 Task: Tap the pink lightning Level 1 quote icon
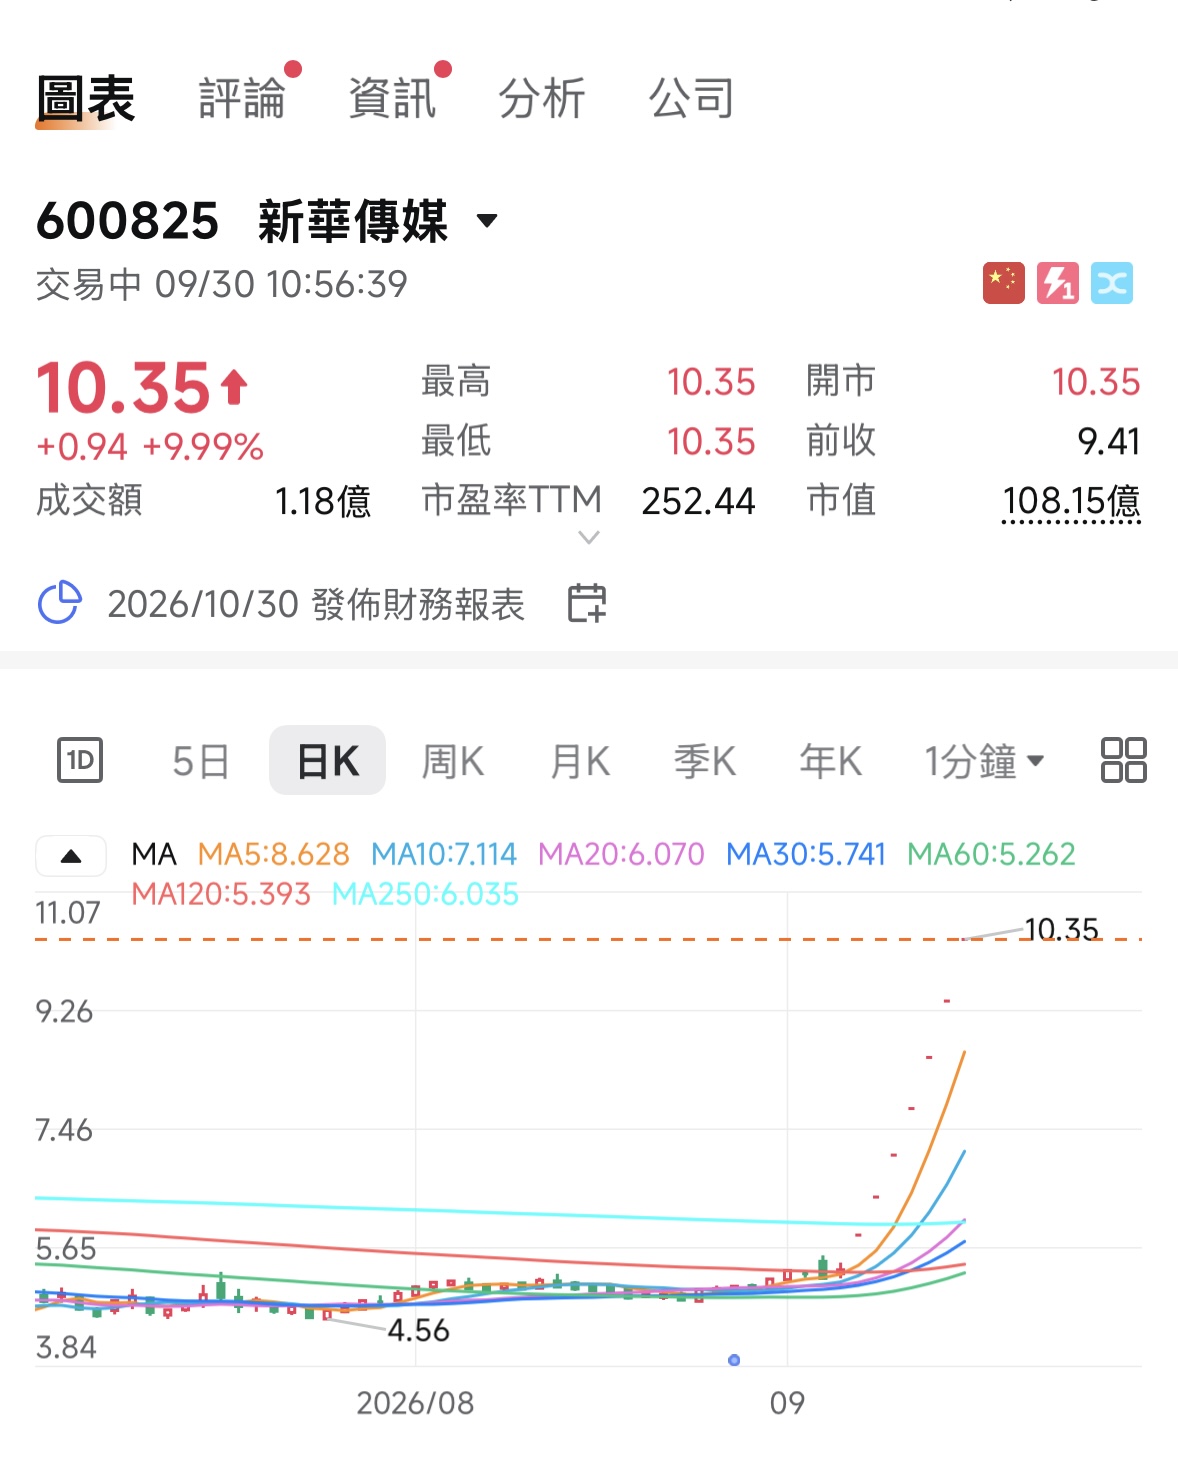1057,283
